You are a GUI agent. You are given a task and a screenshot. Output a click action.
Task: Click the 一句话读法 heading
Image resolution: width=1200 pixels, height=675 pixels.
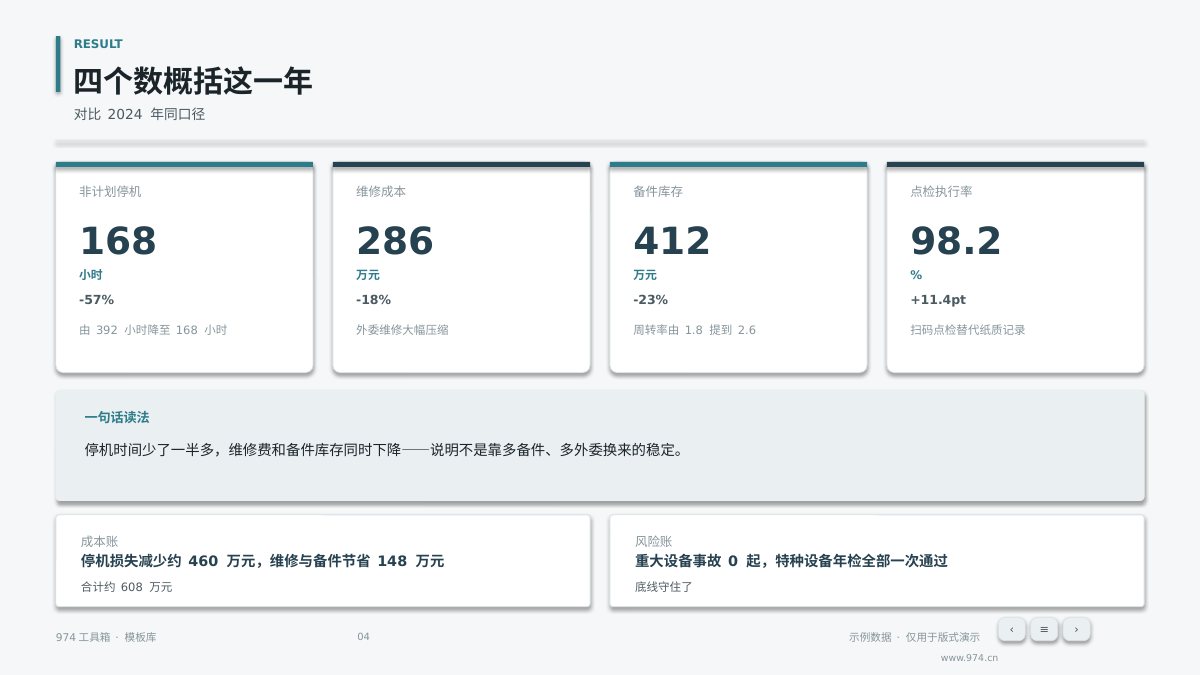(x=117, y=418)
